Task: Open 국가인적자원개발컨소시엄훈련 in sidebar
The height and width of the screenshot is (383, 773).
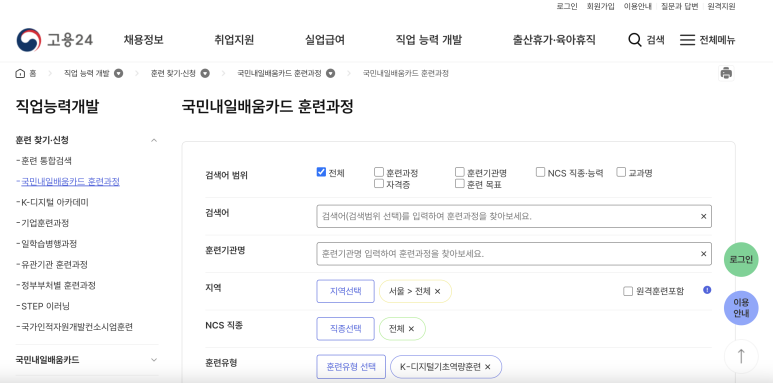Action: pyautogui.click(x=77, y=327)
